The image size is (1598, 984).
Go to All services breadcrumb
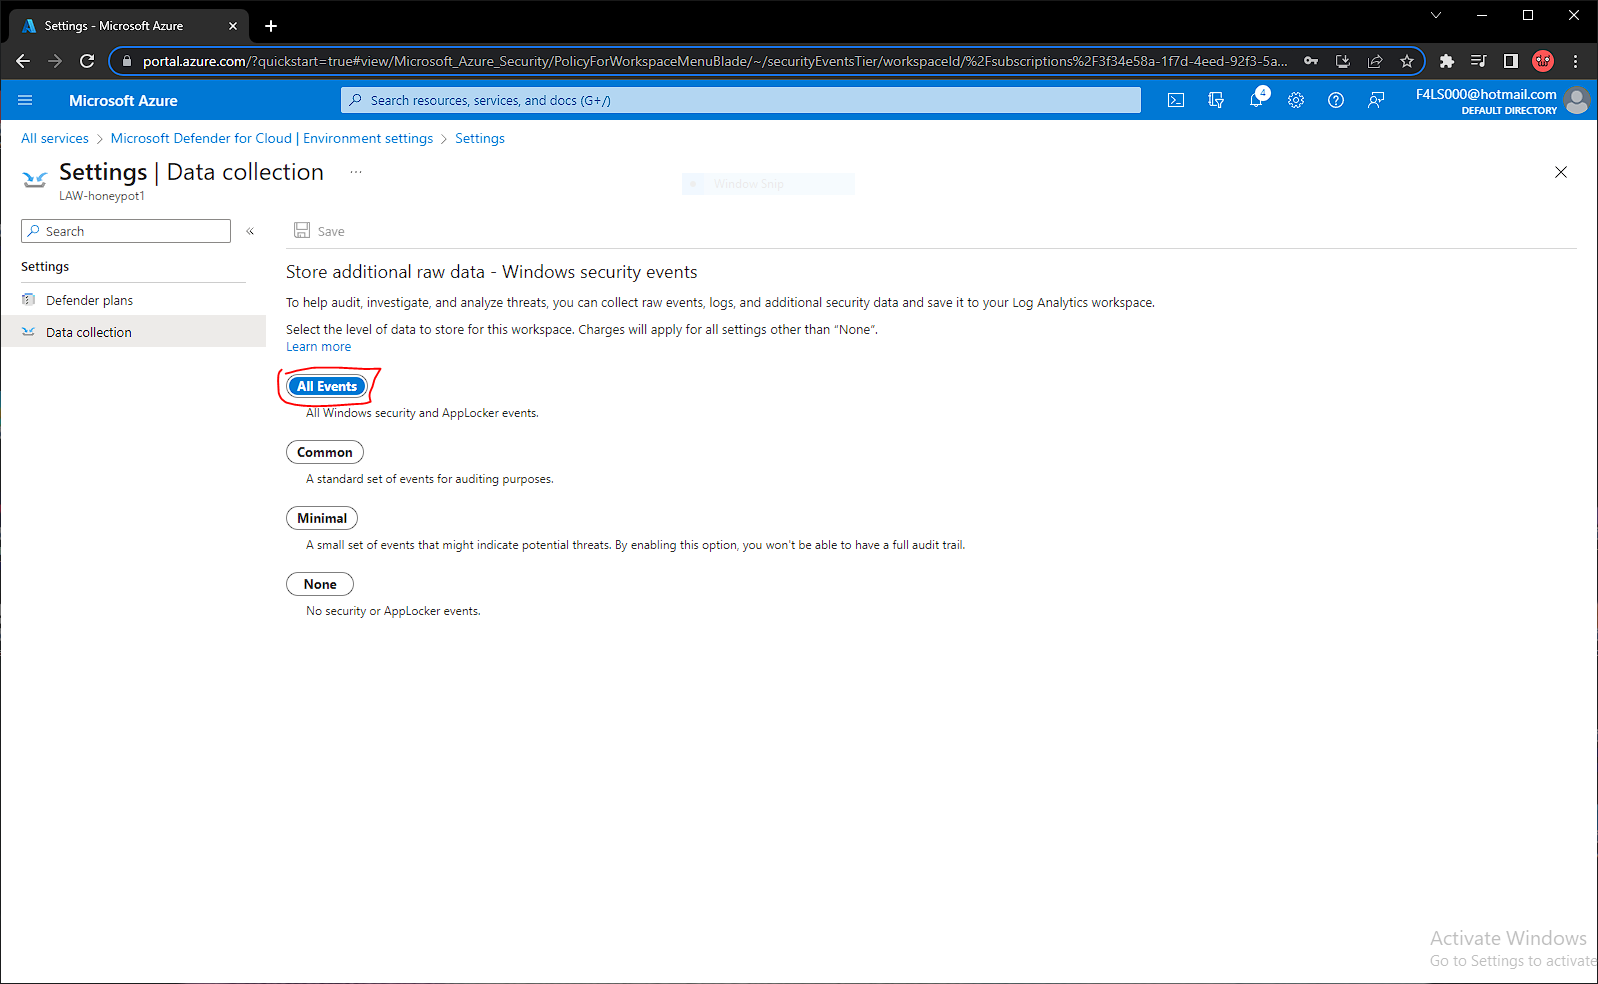pyautogui.click(x=55, y=138)
